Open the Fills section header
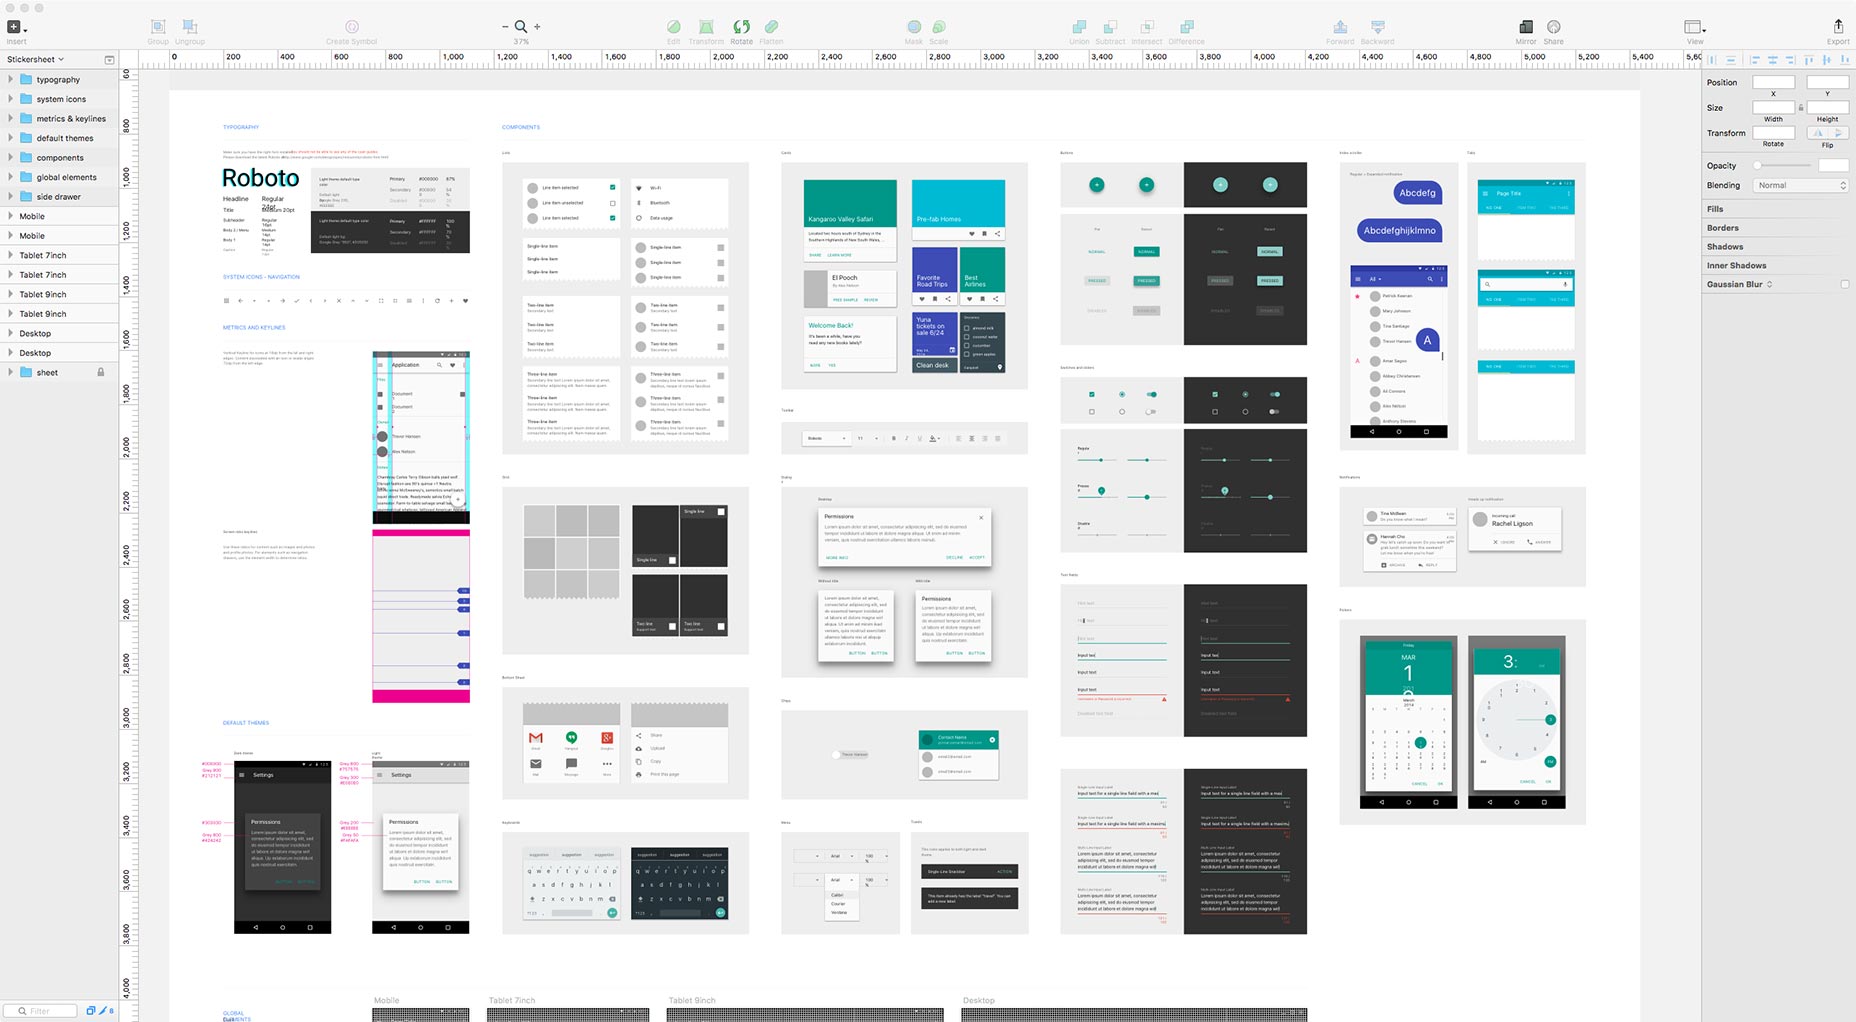The width and height of the screenshot is (1856, 1022). [x=1715, y=209]
